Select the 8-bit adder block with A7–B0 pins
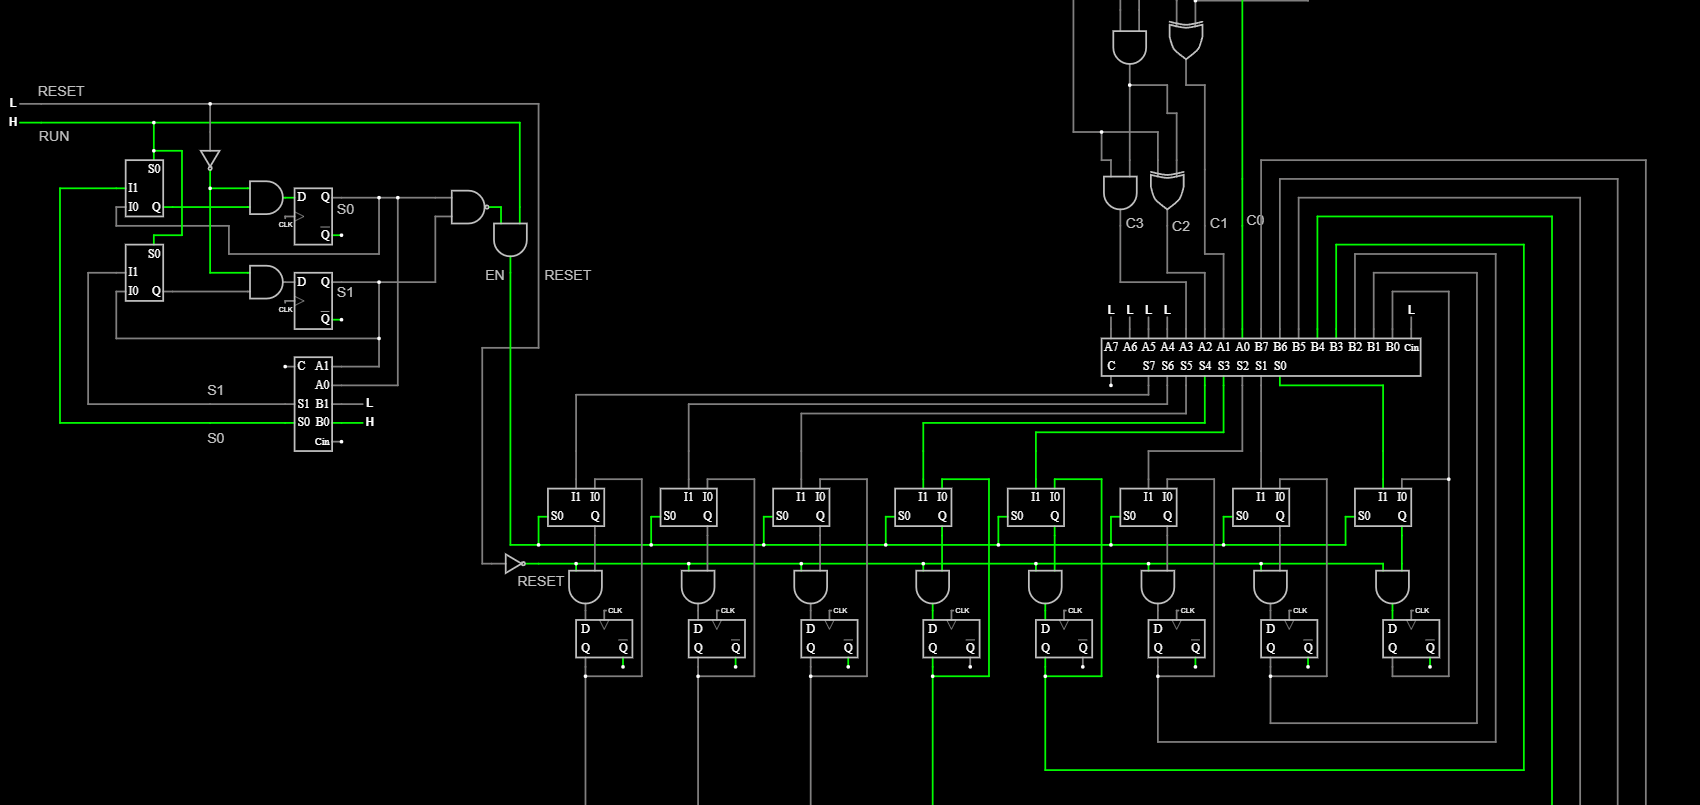 pyautogui.click(x=1261, y=357)
